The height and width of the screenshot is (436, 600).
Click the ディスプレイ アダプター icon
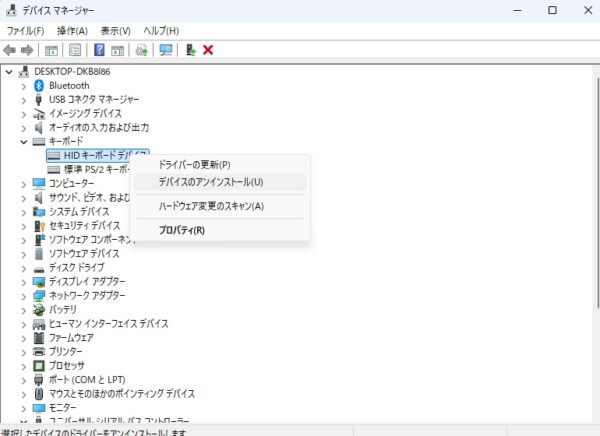[x=39, y=282]
